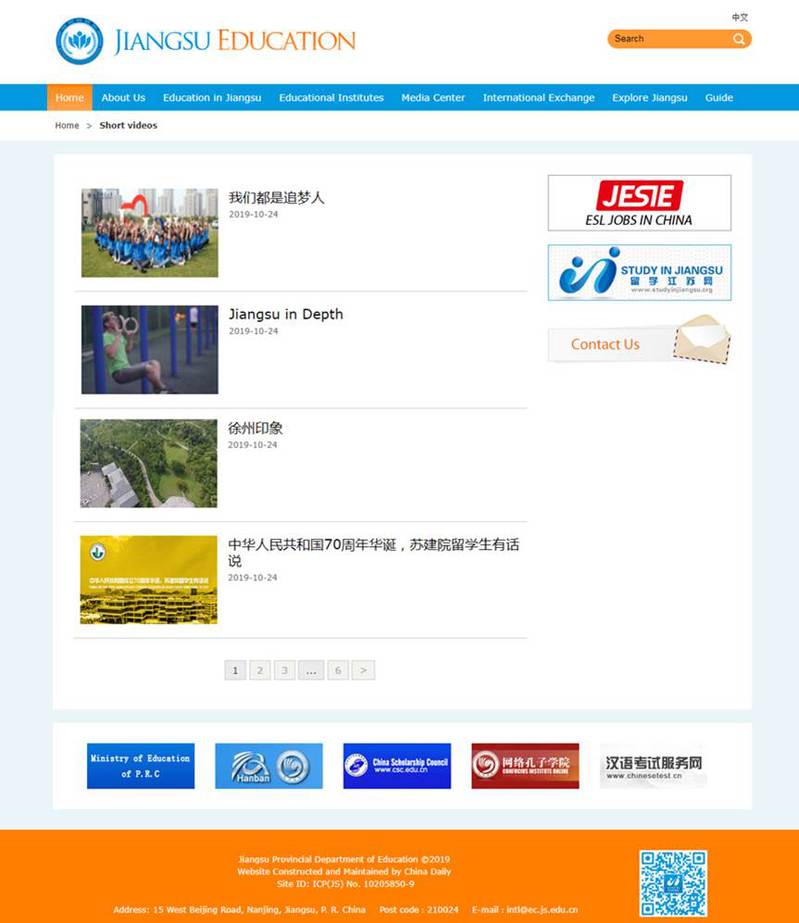The height and width of the screenshot is (923, 799).
Task: Open the JESIE ESL Jobs banner
Action: (x=639, y=203)
